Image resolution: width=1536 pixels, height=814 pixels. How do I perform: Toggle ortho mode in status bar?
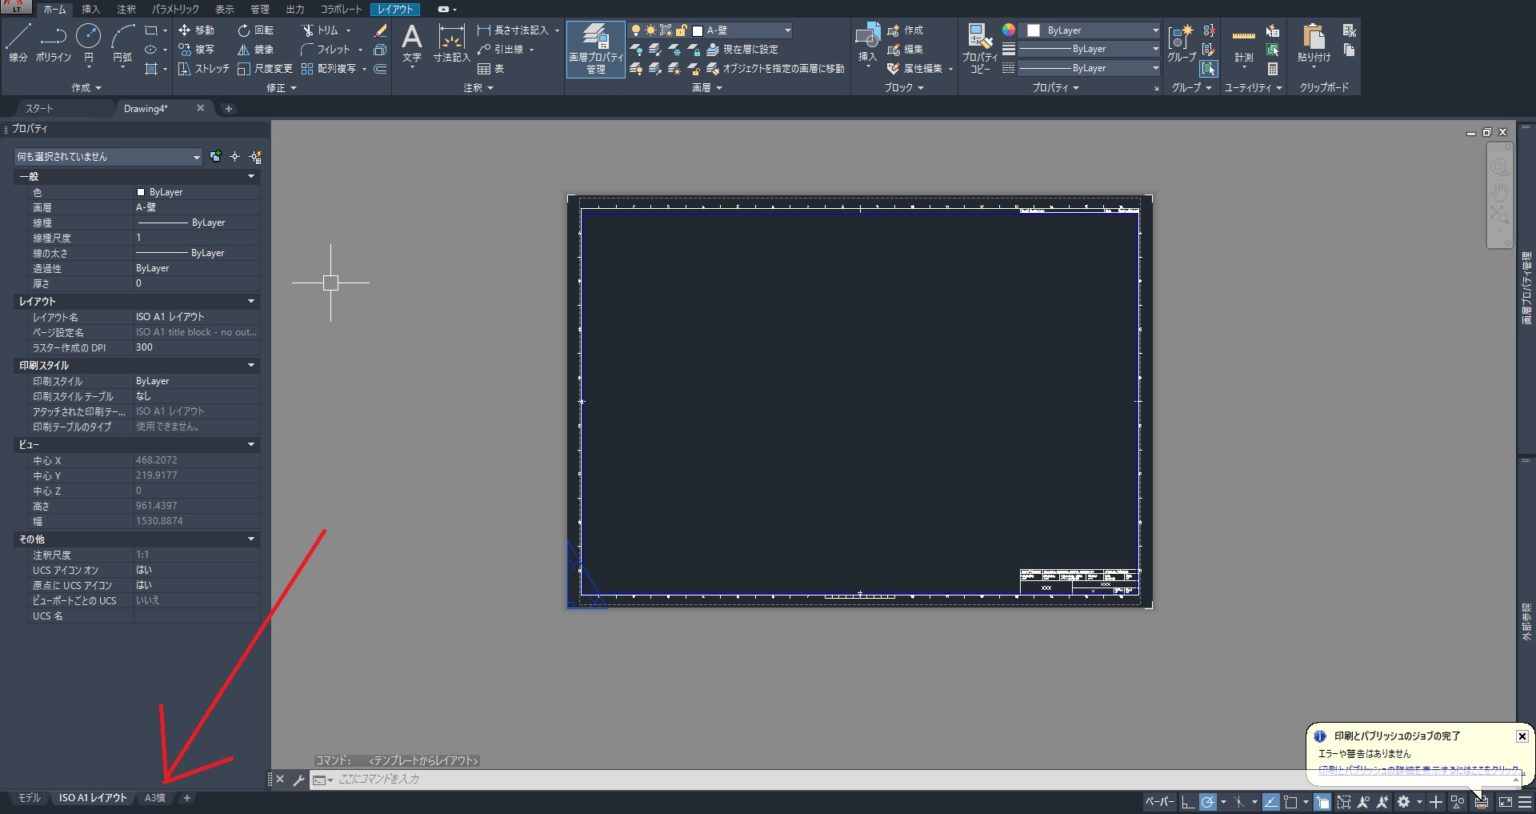click(1187, 802)
